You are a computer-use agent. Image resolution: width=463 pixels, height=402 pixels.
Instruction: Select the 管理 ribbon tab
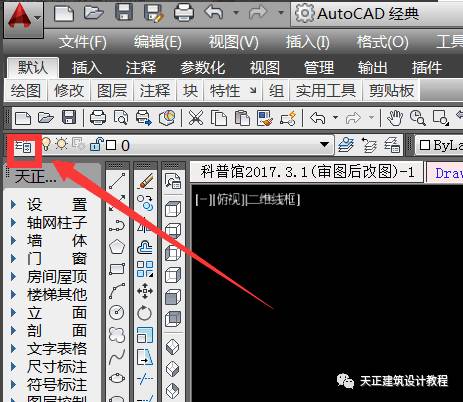[x=319, y=68]
